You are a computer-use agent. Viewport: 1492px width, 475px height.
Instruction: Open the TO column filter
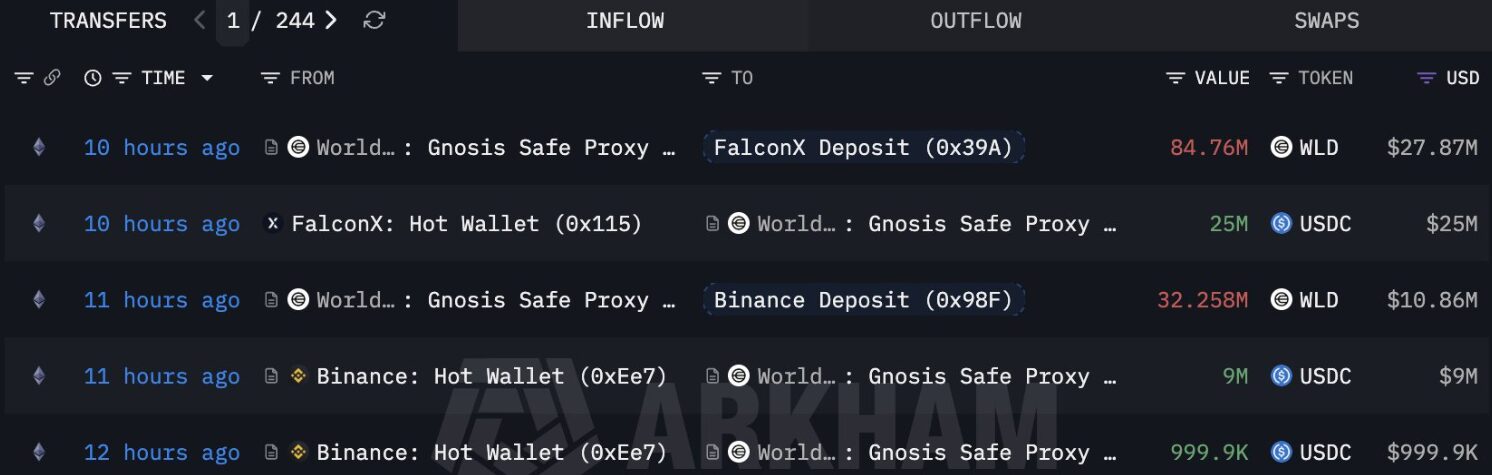pyautogui.click(x=711, y=78)
